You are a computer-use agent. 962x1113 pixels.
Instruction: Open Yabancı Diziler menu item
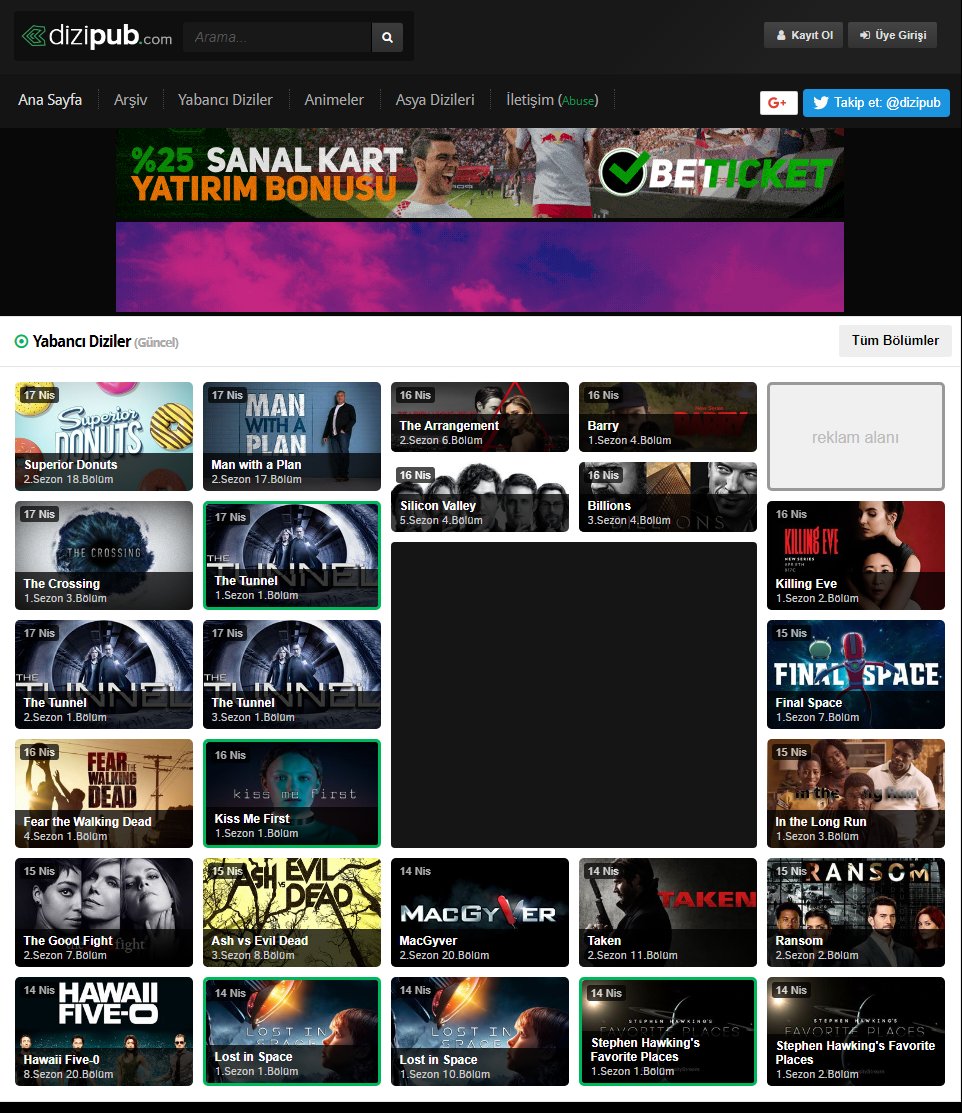(225, 99)
